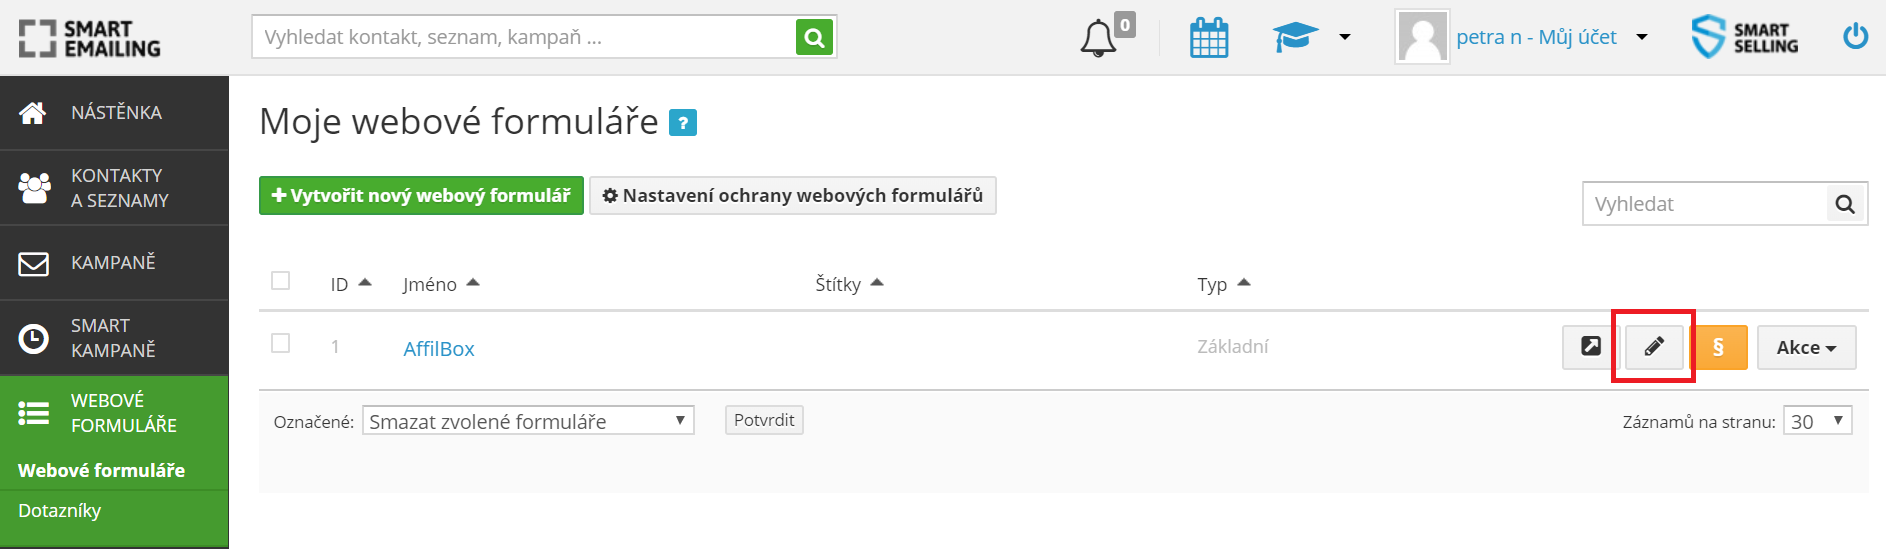This screenshot has width=1886, height=549.
Task: Click the green search magnifier button
Action: (815, 38)
